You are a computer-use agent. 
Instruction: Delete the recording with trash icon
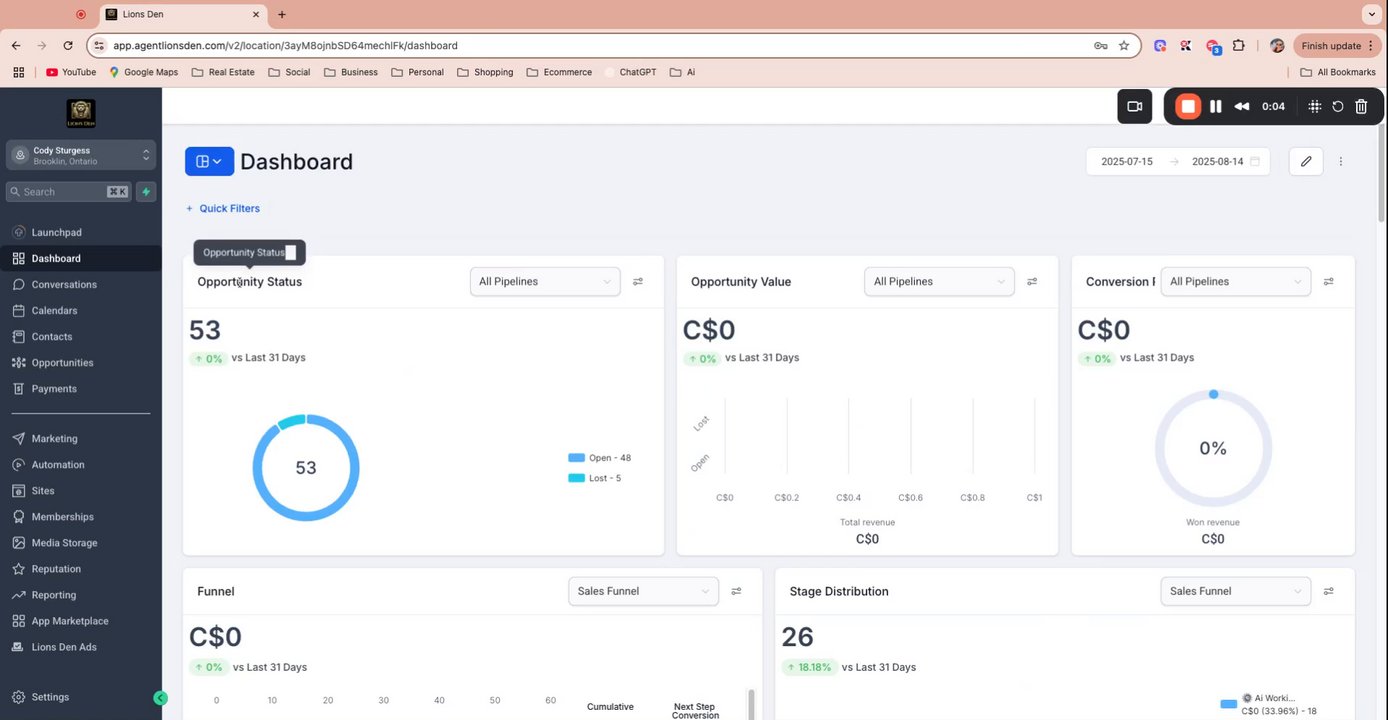[x=1361, y=106]
